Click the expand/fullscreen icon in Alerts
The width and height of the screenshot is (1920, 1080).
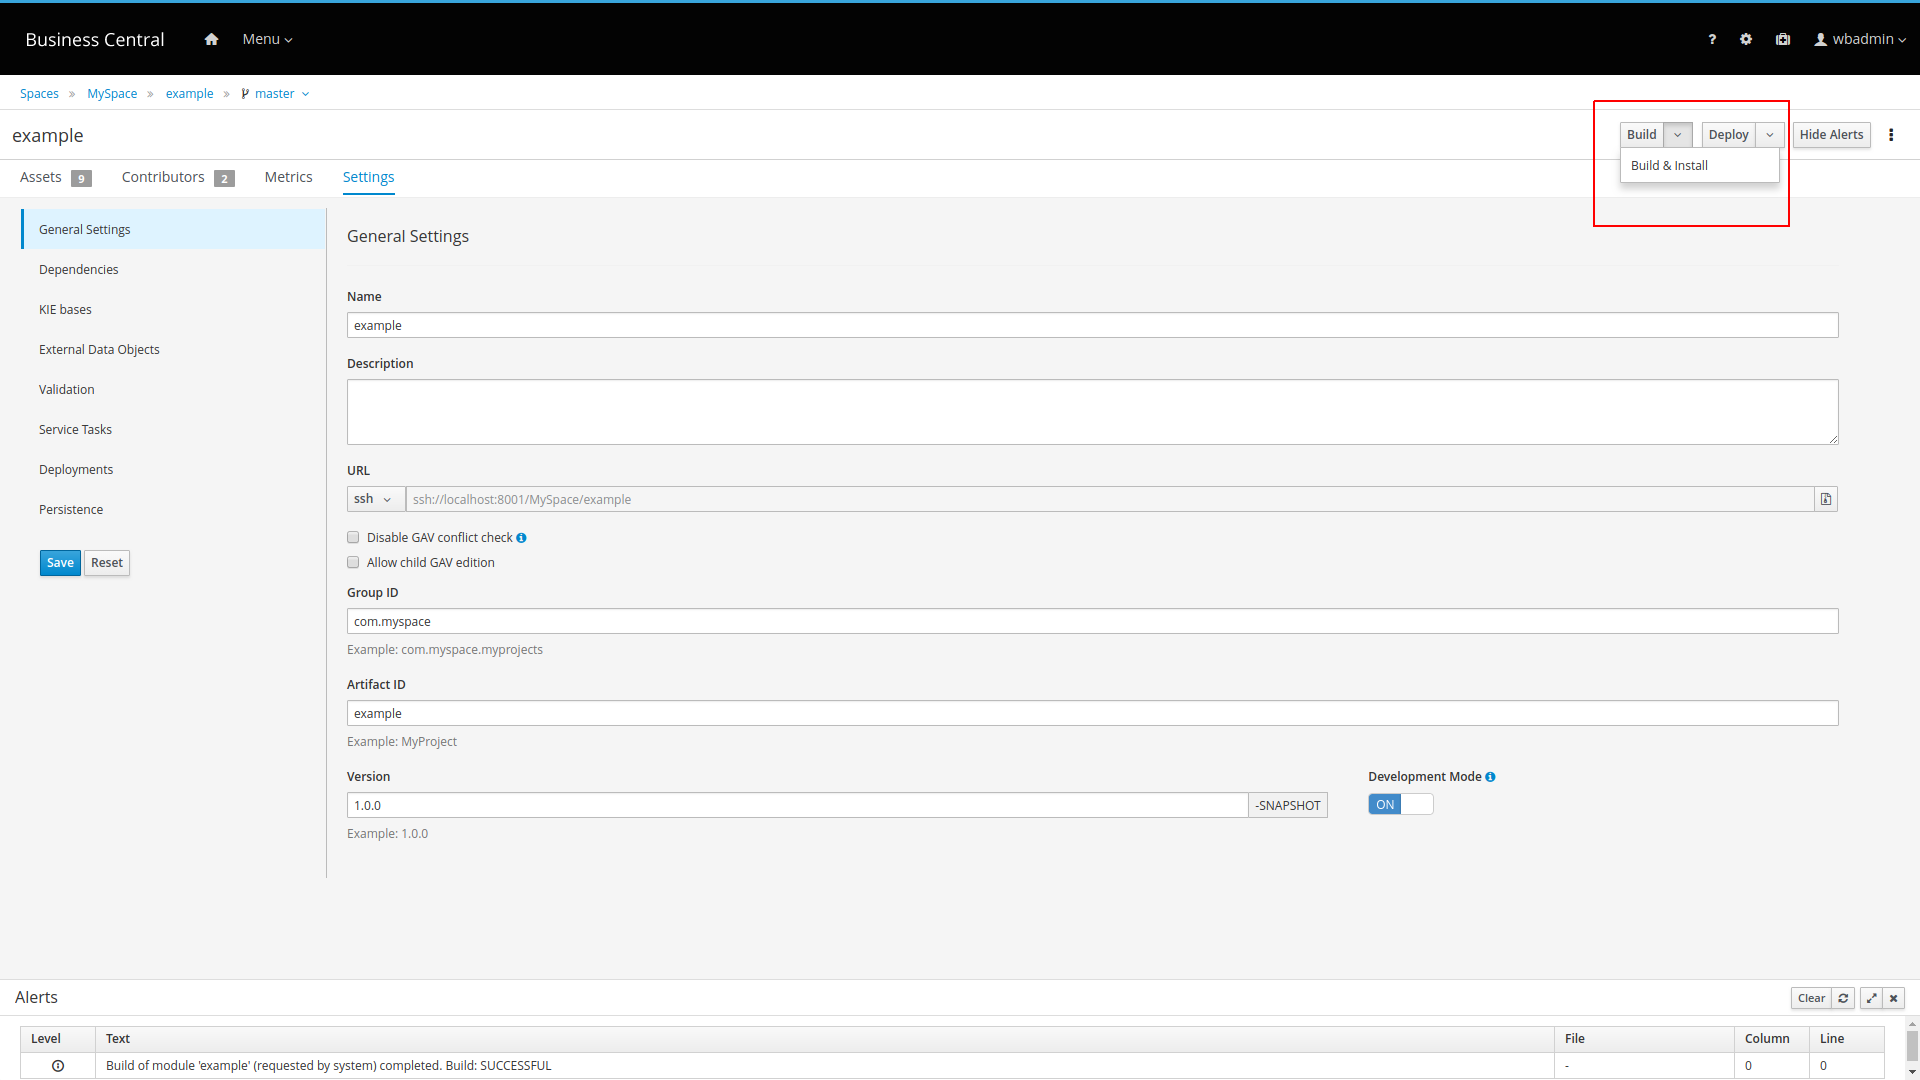click(x=1873, y=997)
